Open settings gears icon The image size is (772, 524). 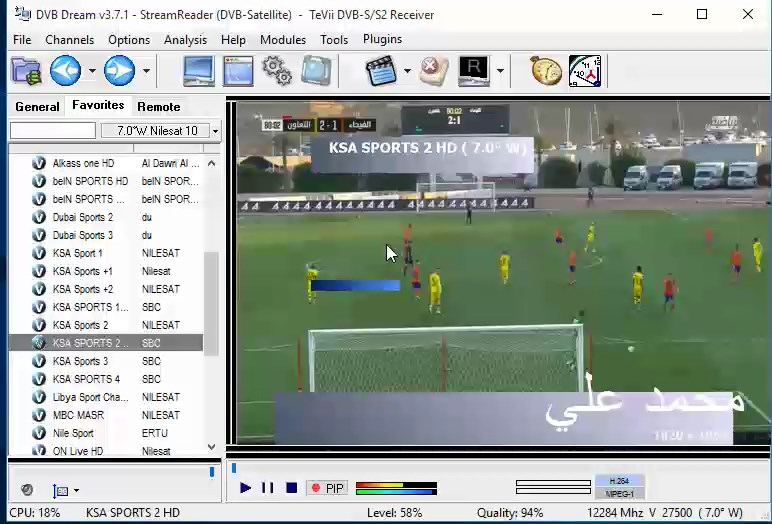point(277,71)
